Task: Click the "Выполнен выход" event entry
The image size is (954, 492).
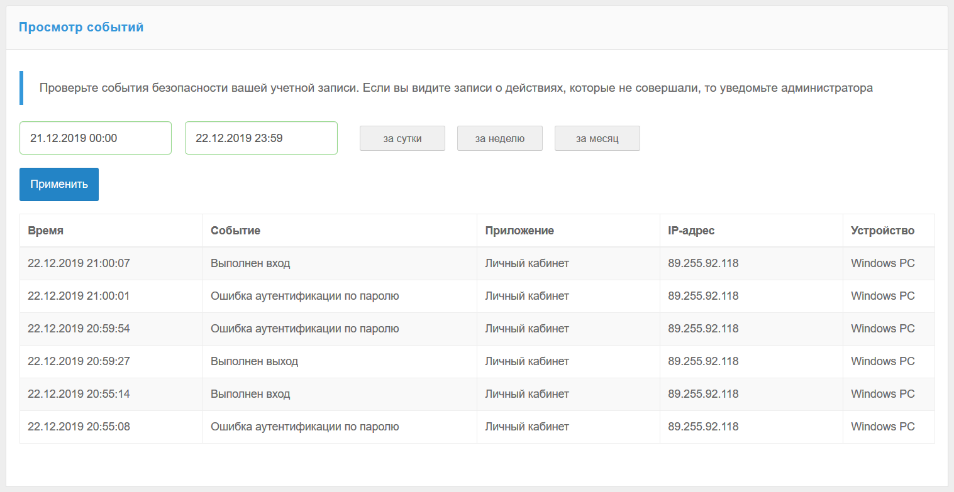Action: tap(254, 361)
